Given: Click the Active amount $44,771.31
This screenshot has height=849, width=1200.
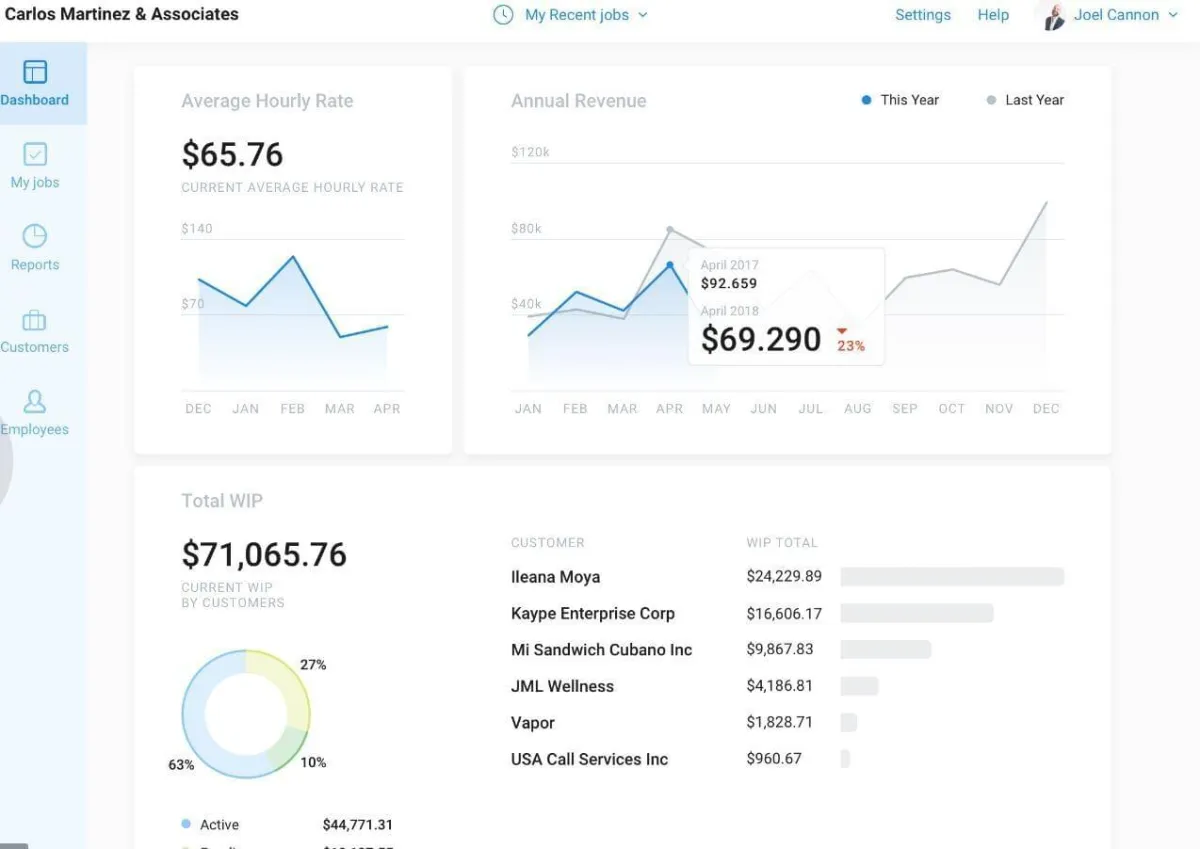Looking at the screenshot, I should [357, 825].
